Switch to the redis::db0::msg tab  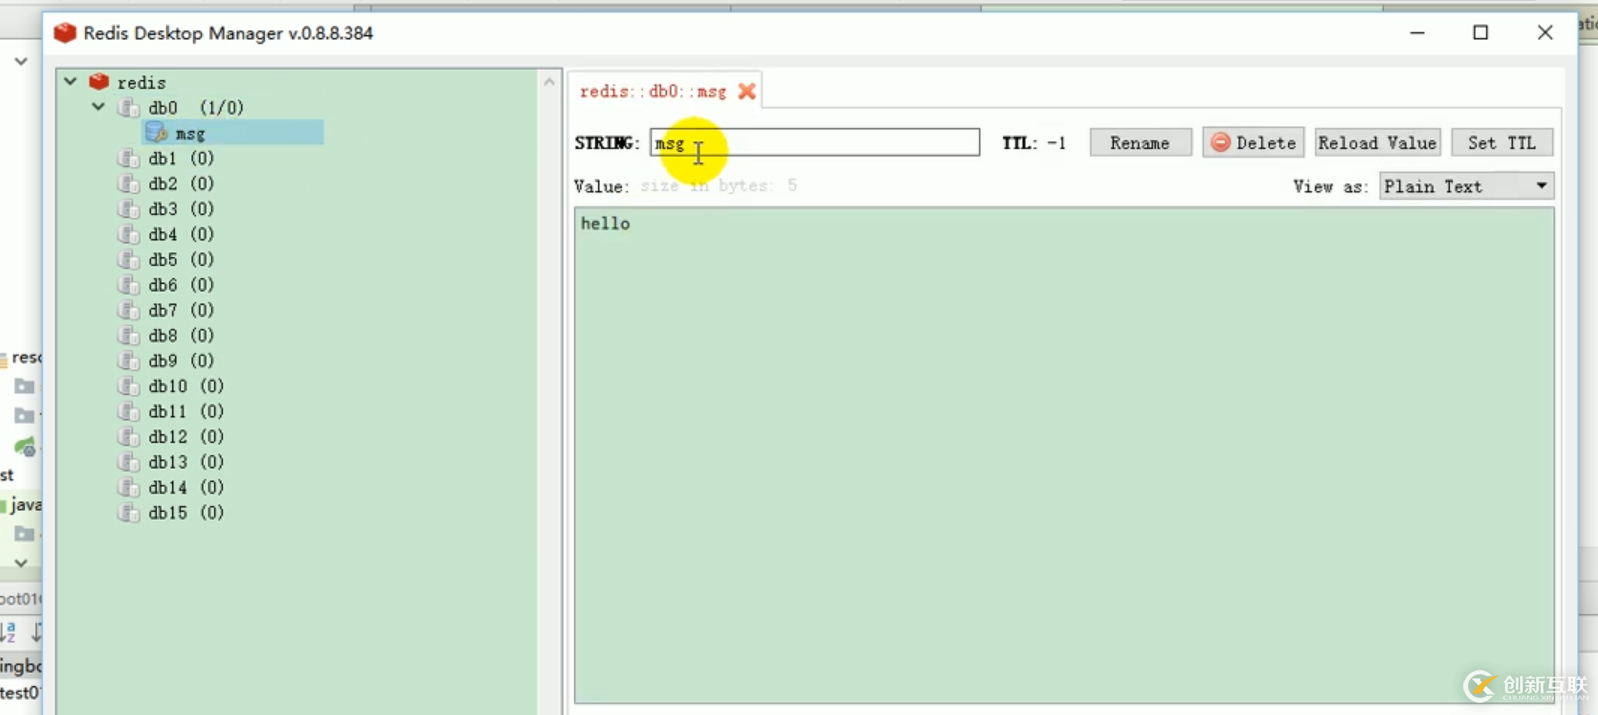[653, 92]
